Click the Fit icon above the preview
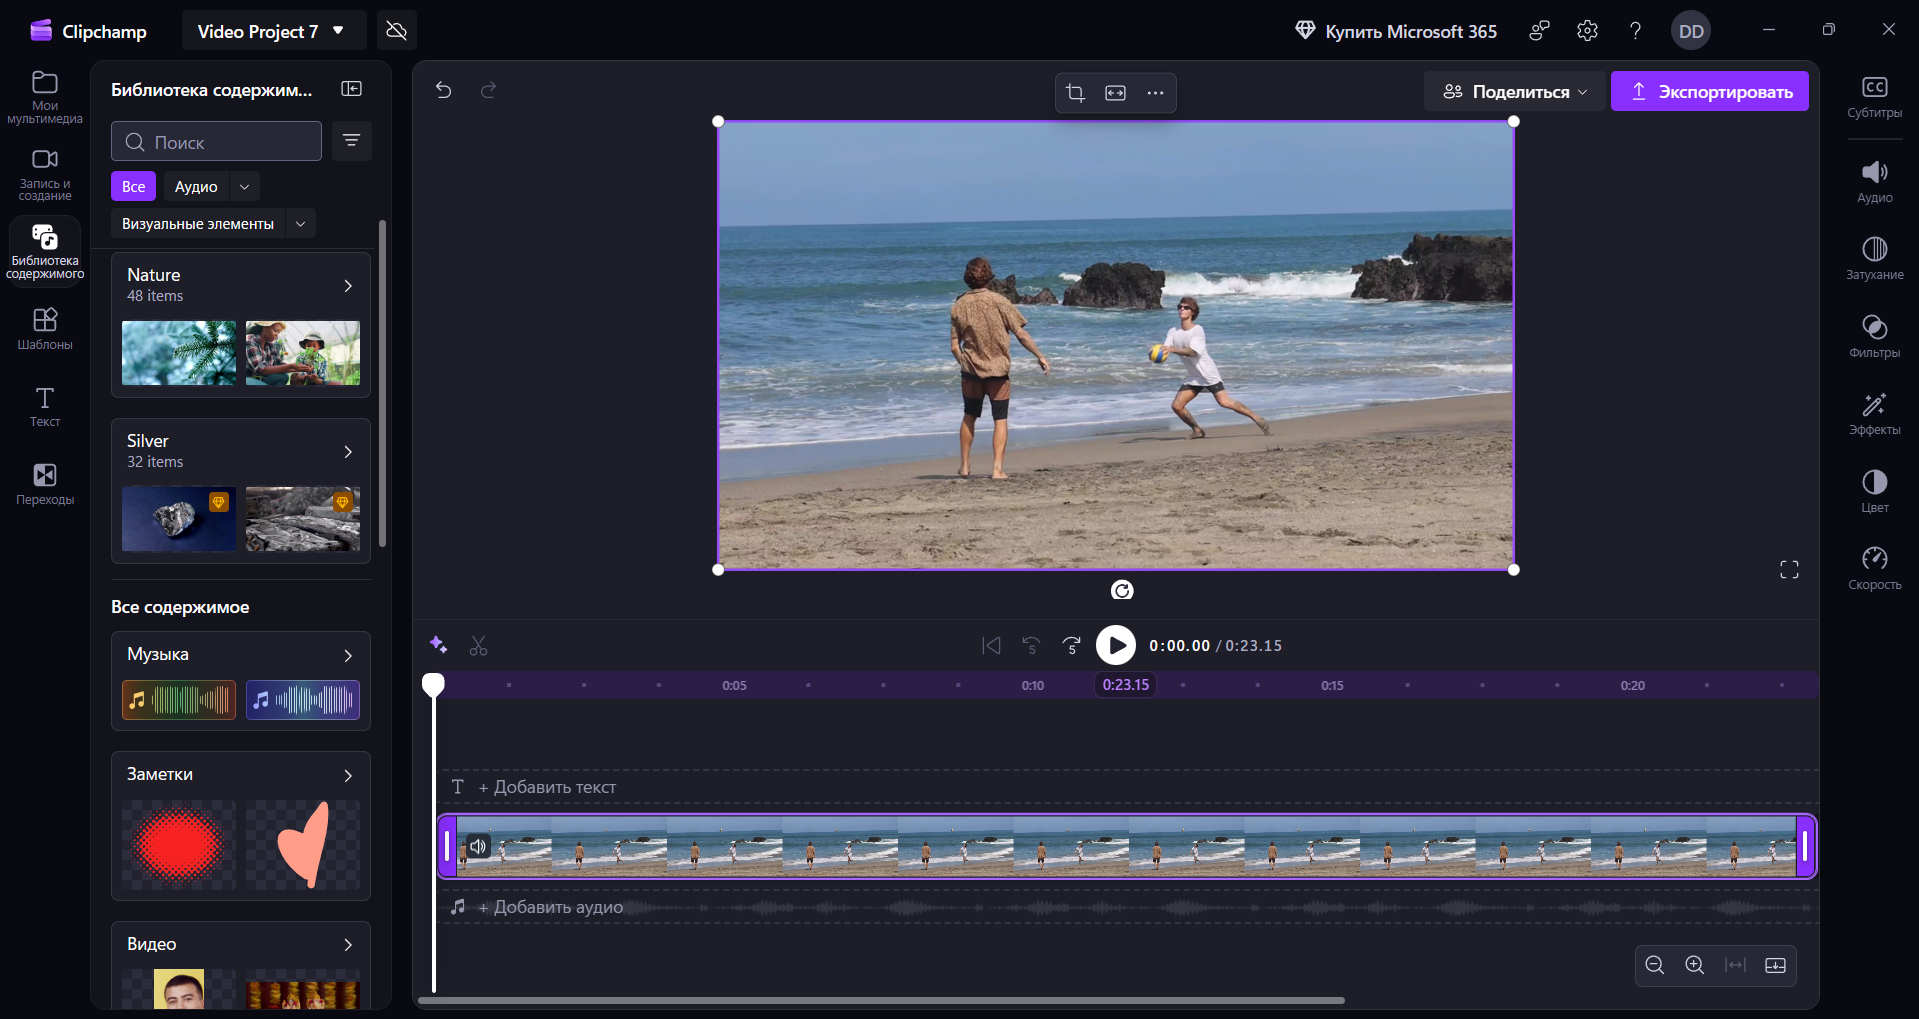The image size is (1919, 1019). coord(1115,93)
